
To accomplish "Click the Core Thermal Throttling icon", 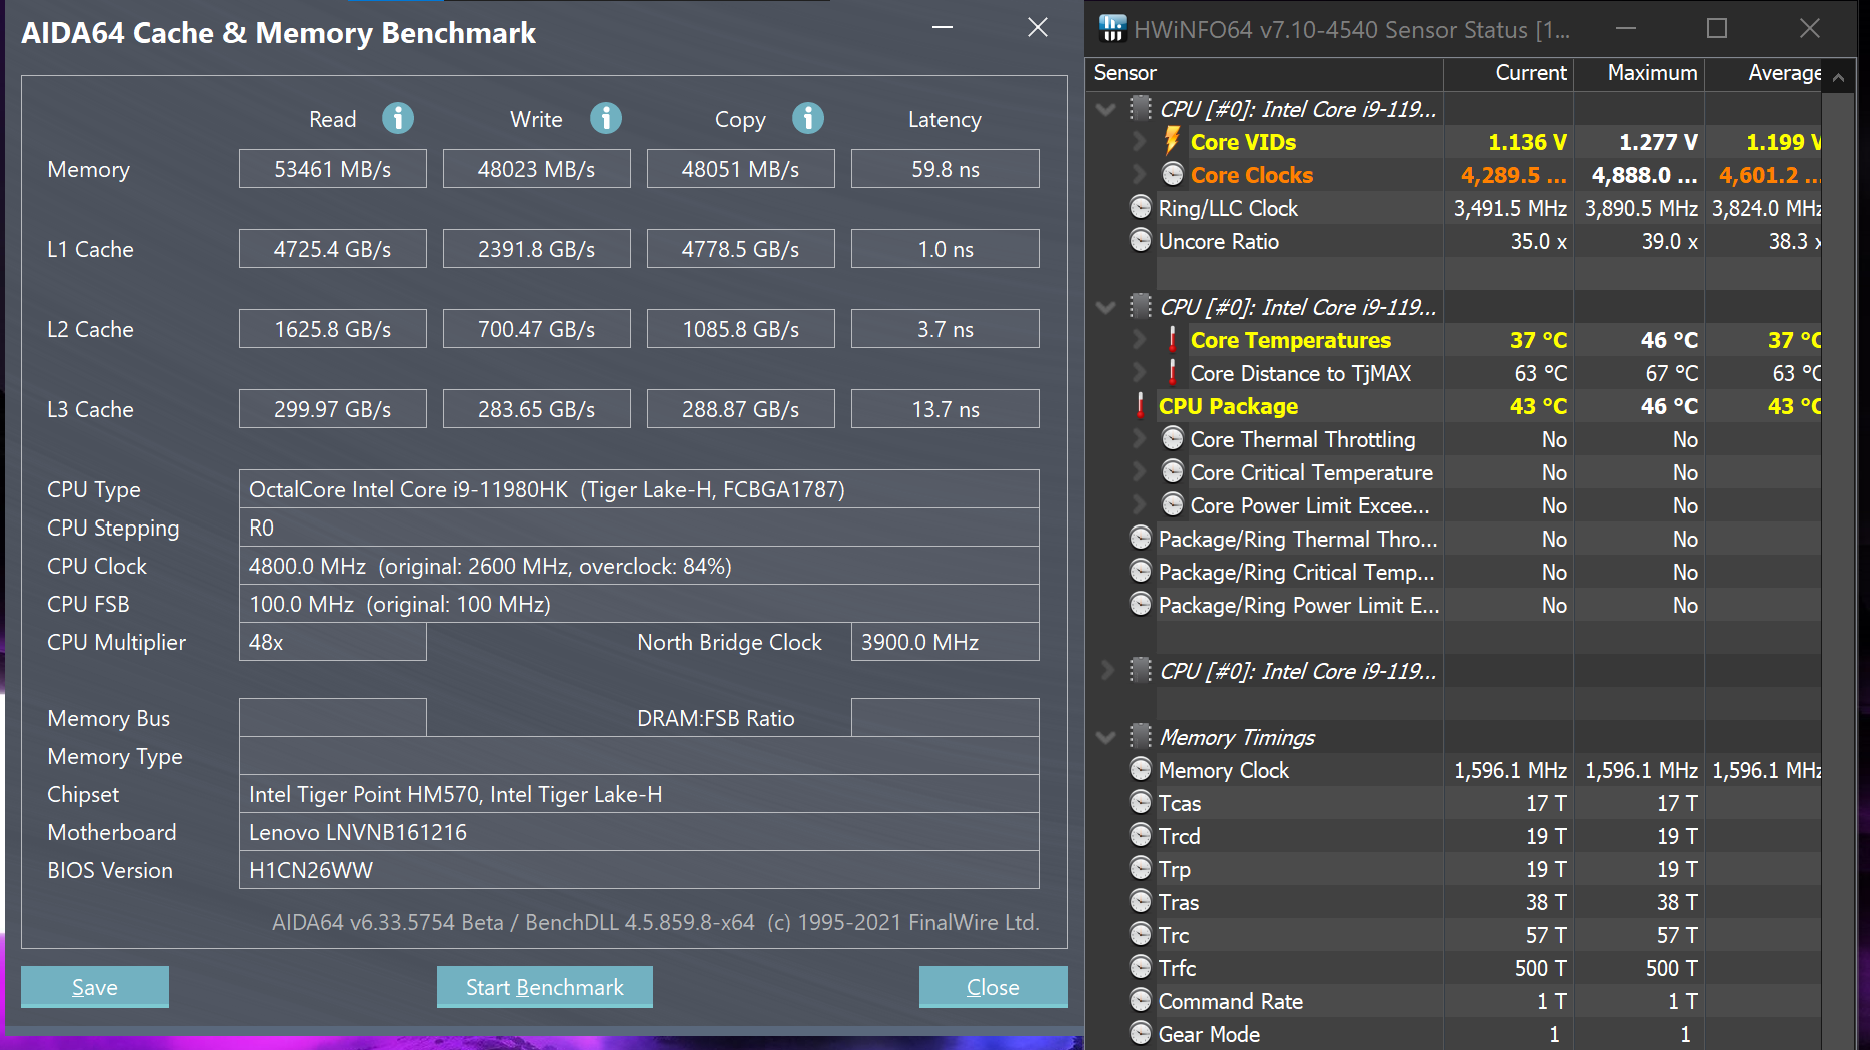I will point(1173,439).
